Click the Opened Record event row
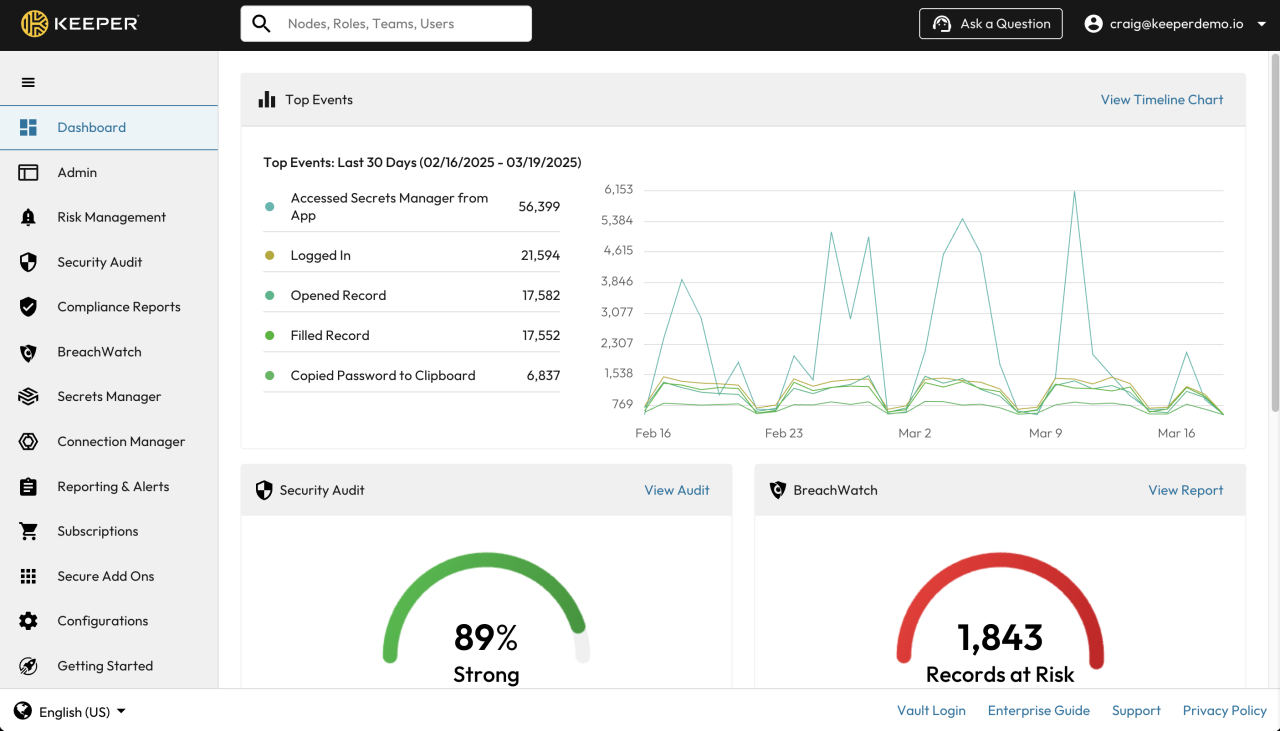Image resolution: width=1280 pixels, height=731 pixels. point(412,296)
